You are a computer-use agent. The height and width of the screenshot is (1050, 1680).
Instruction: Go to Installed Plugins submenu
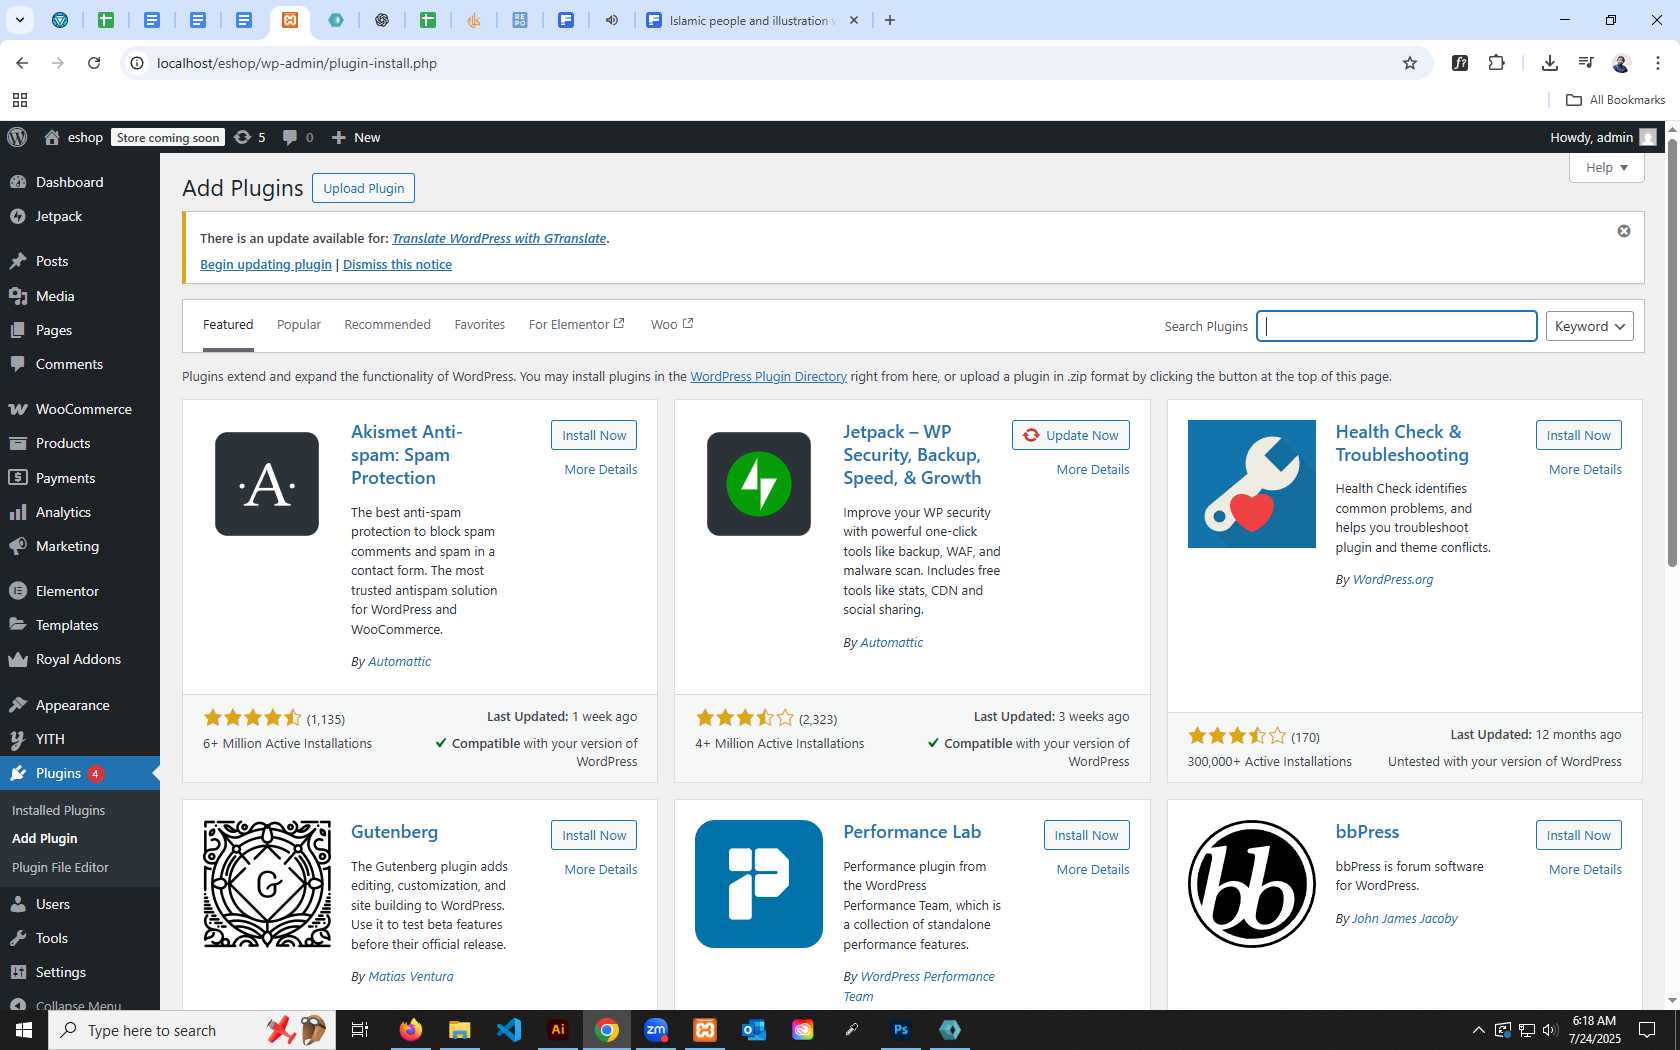click(58, 810)
